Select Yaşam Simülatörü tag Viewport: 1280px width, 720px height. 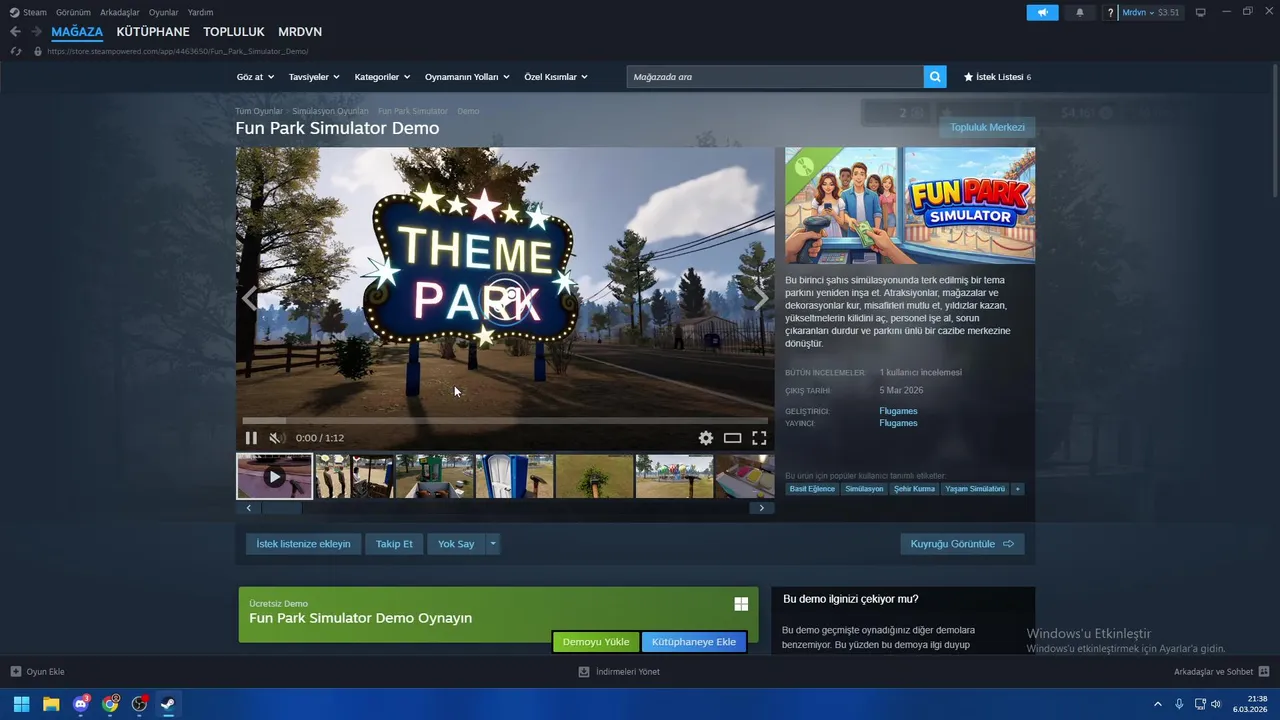(975, 489)
